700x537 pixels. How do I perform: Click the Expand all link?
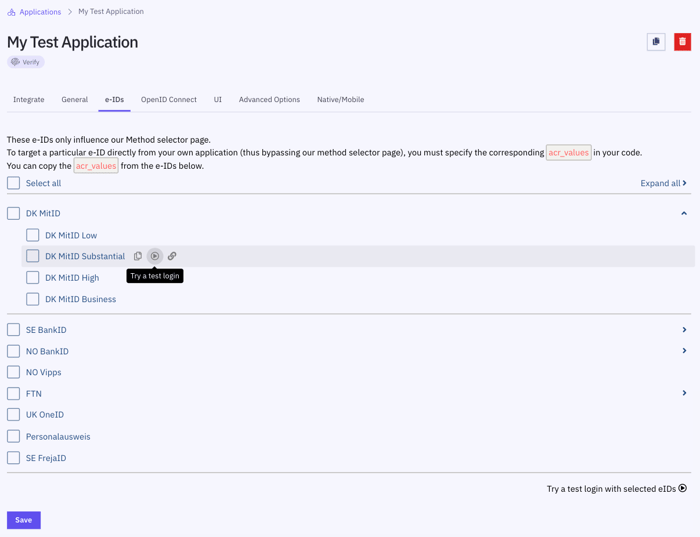pos(663,183)
